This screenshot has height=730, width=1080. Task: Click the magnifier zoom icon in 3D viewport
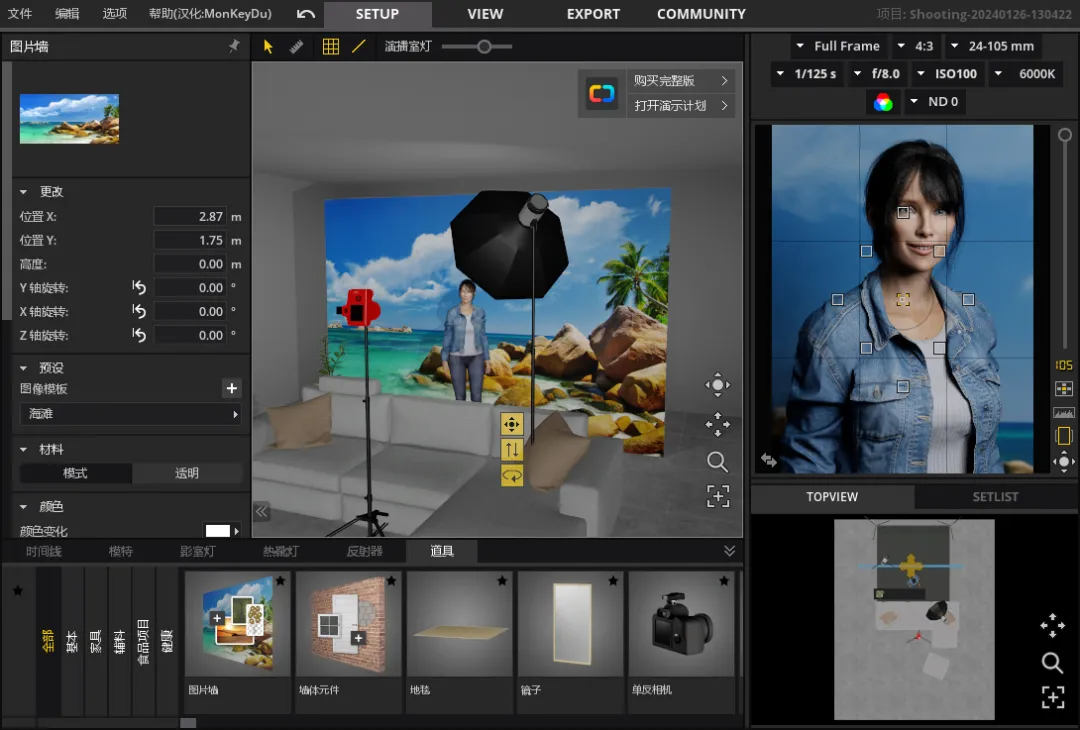point(717,461)
